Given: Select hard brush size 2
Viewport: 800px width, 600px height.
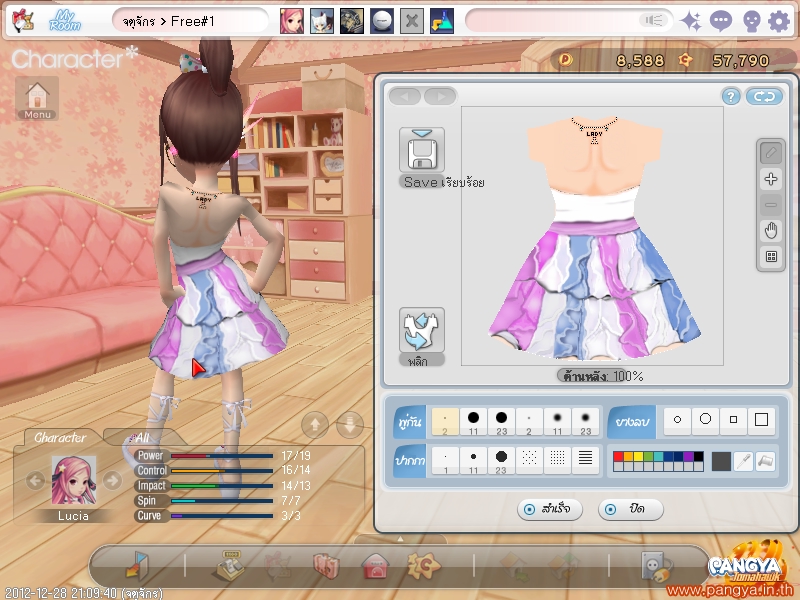Looking at the screenshot, I should point(445,422).
